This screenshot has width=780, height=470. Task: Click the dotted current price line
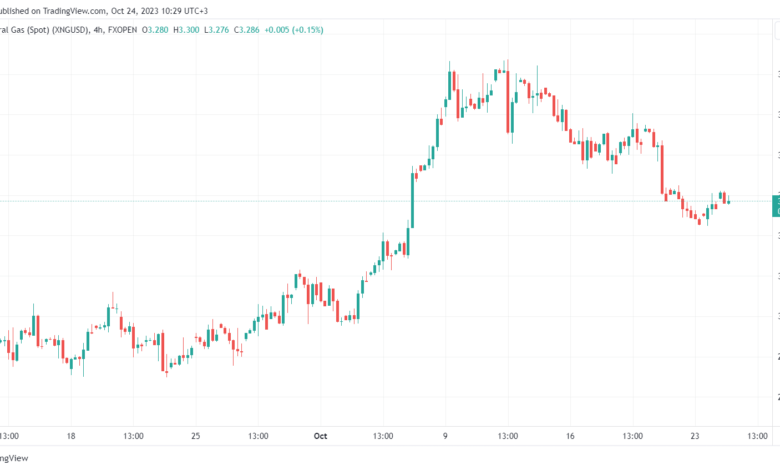pyautogui.click(x=386, y=201)
